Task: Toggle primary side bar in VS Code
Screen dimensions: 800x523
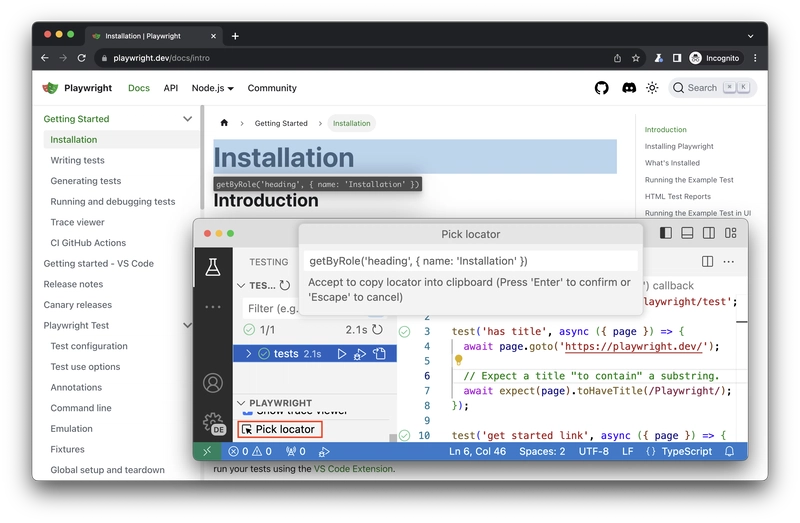Action: coord(665,233)
